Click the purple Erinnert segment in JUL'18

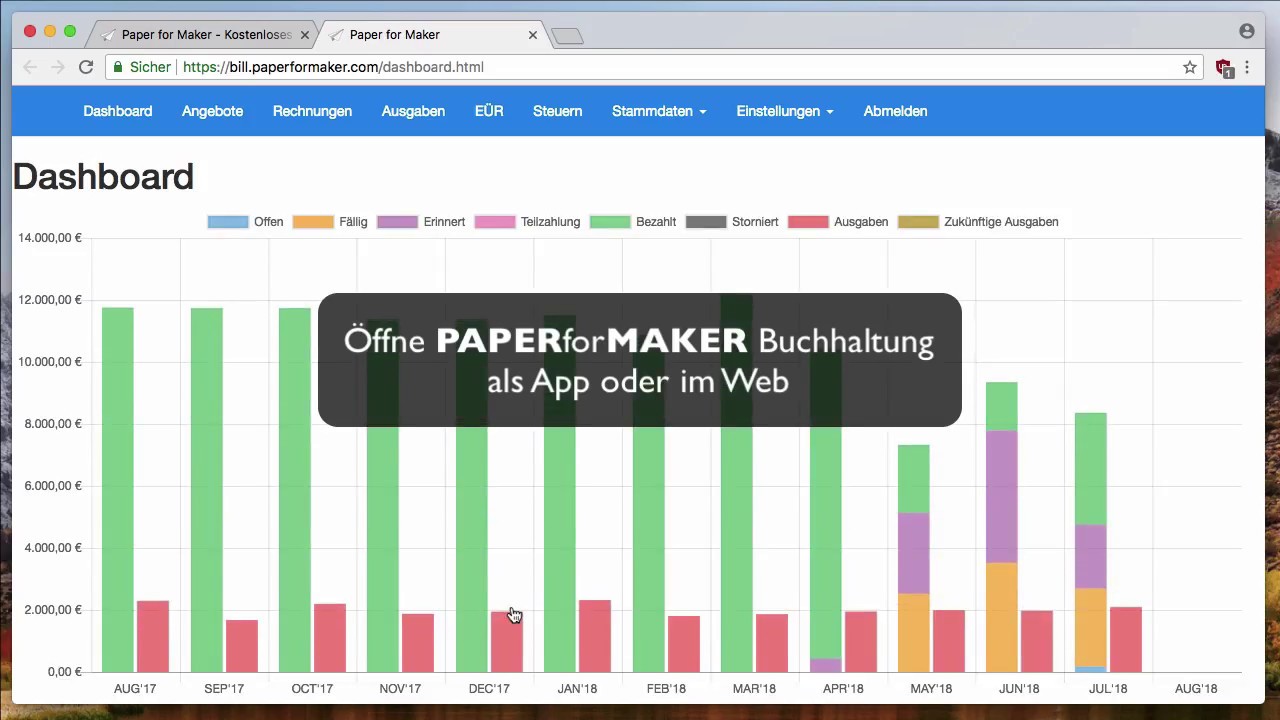(x=1090, y=556)
